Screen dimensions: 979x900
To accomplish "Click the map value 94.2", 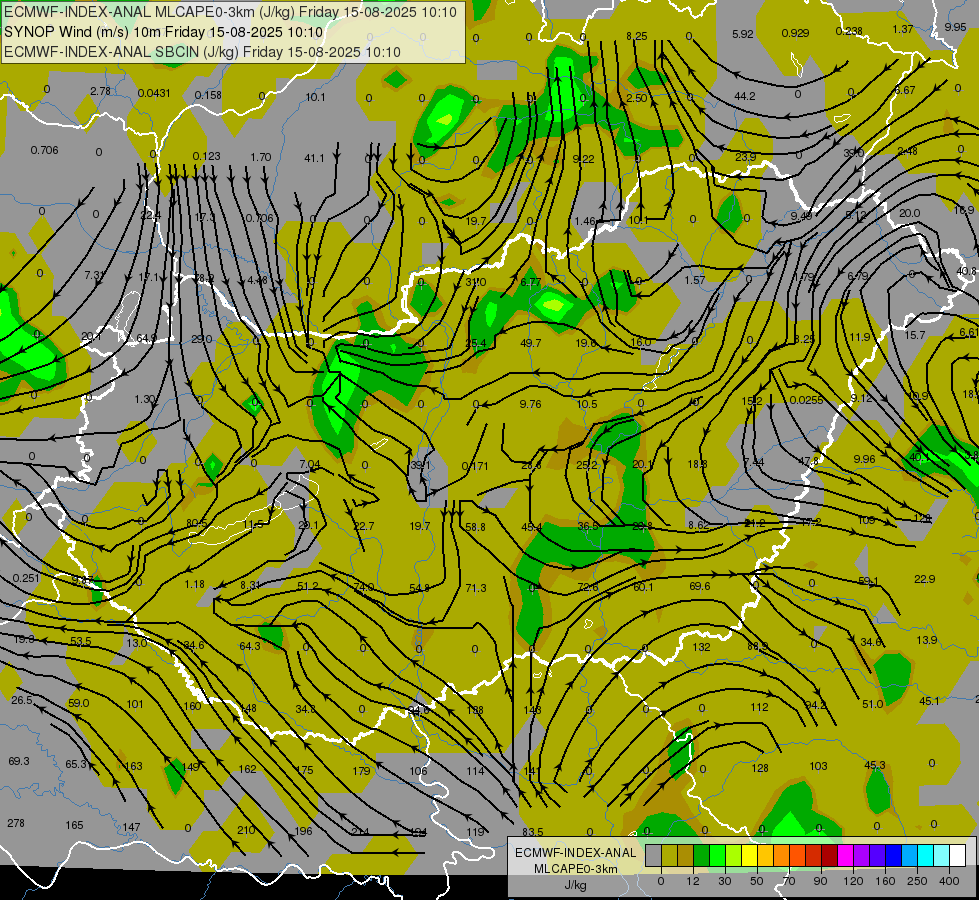I will pyautogui.click(x=815, y=705).
